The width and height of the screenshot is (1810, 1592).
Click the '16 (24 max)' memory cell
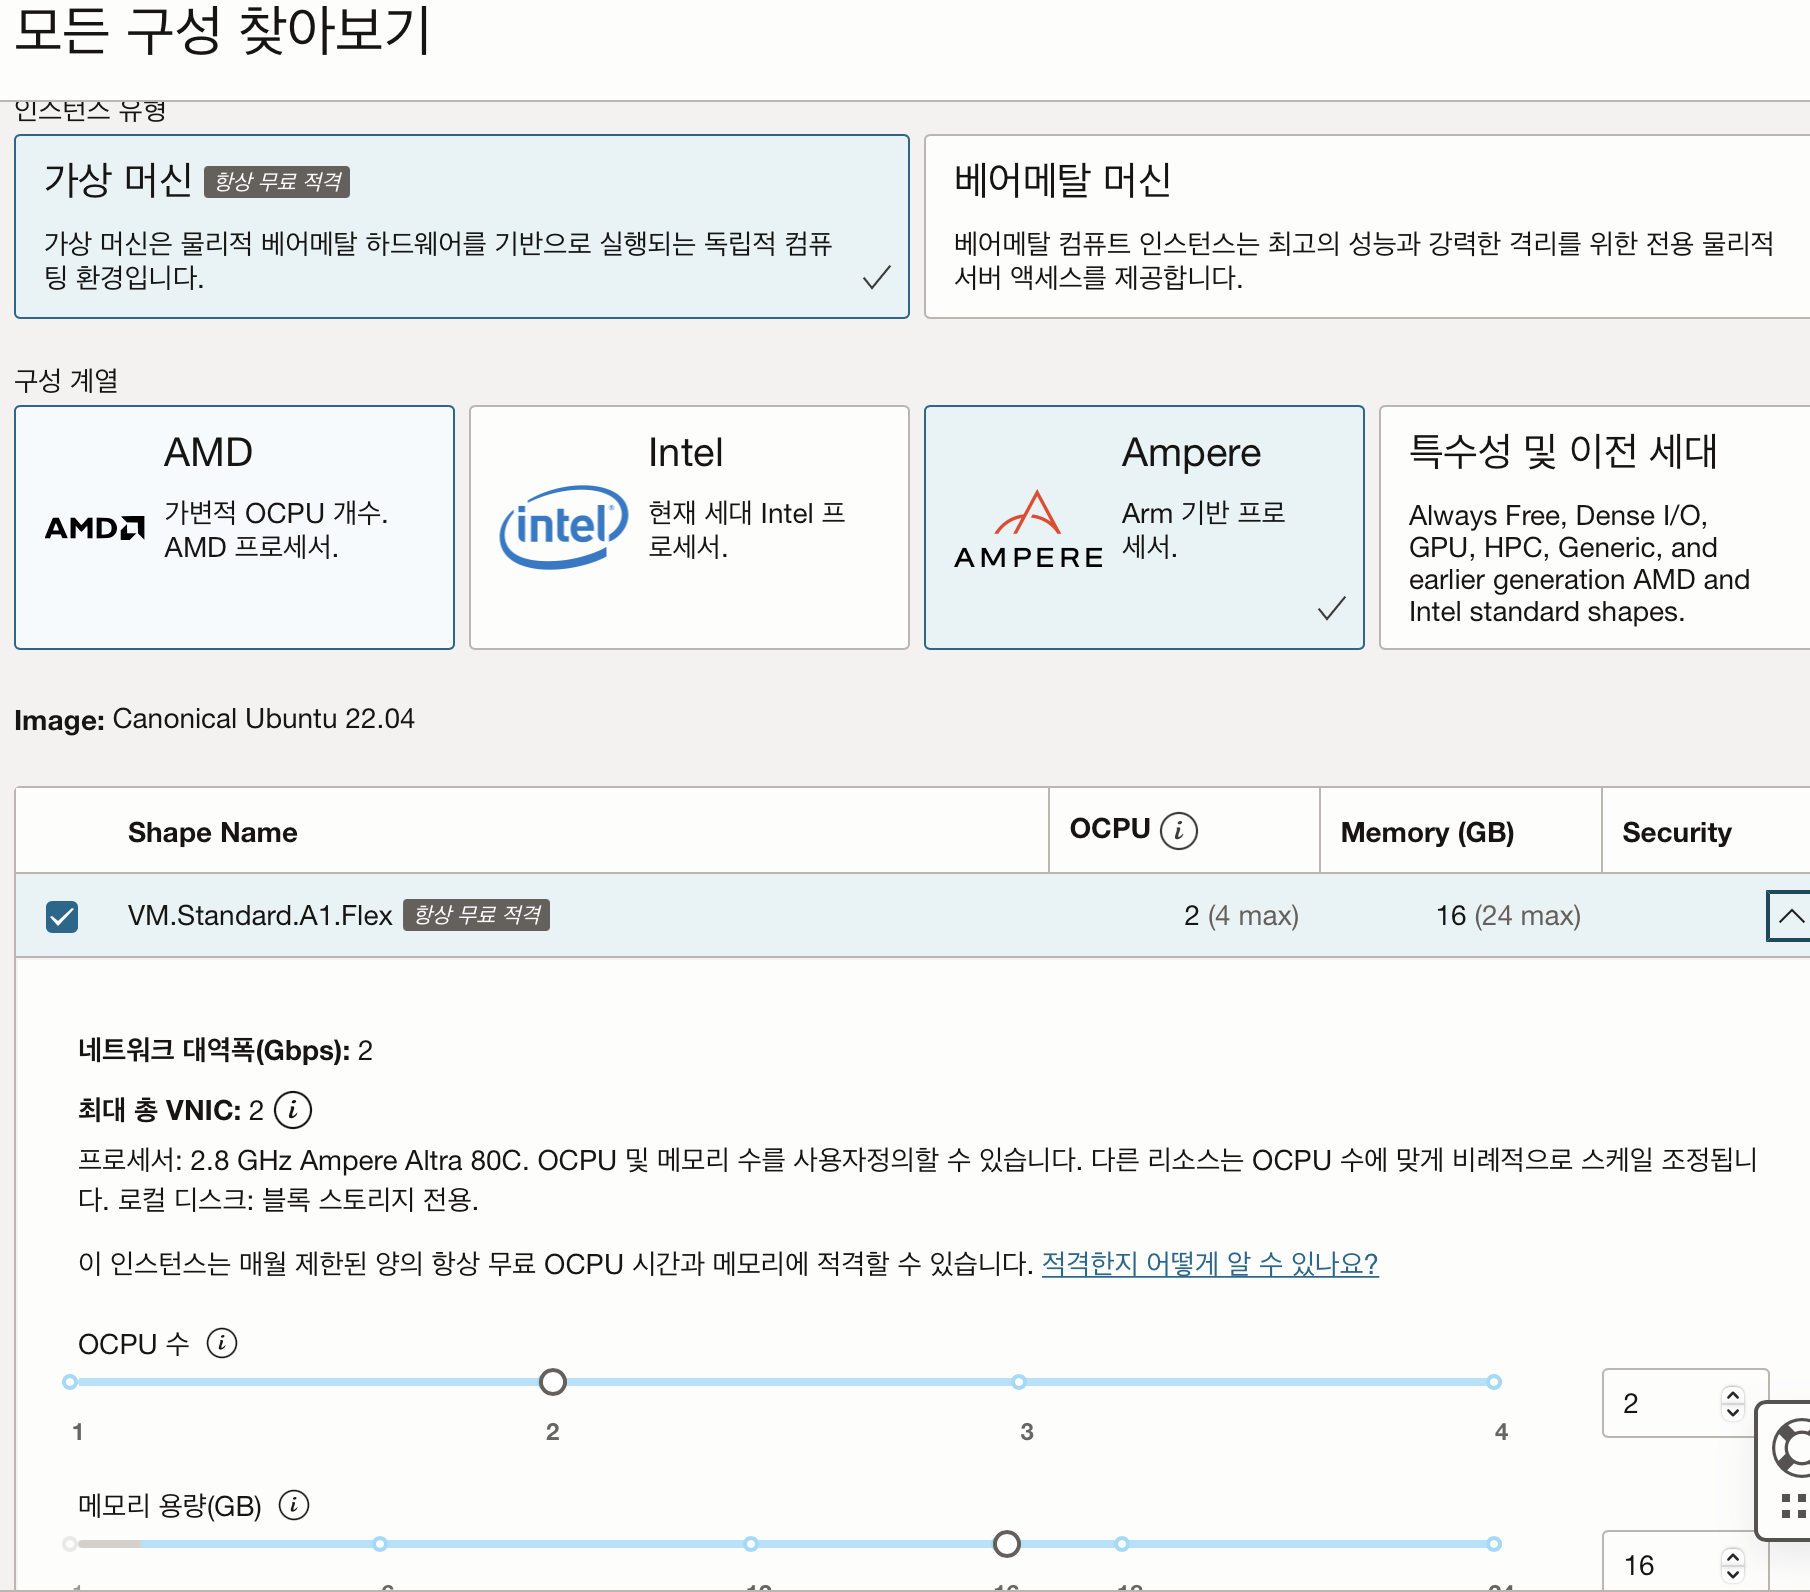[x=1508, y=916]
